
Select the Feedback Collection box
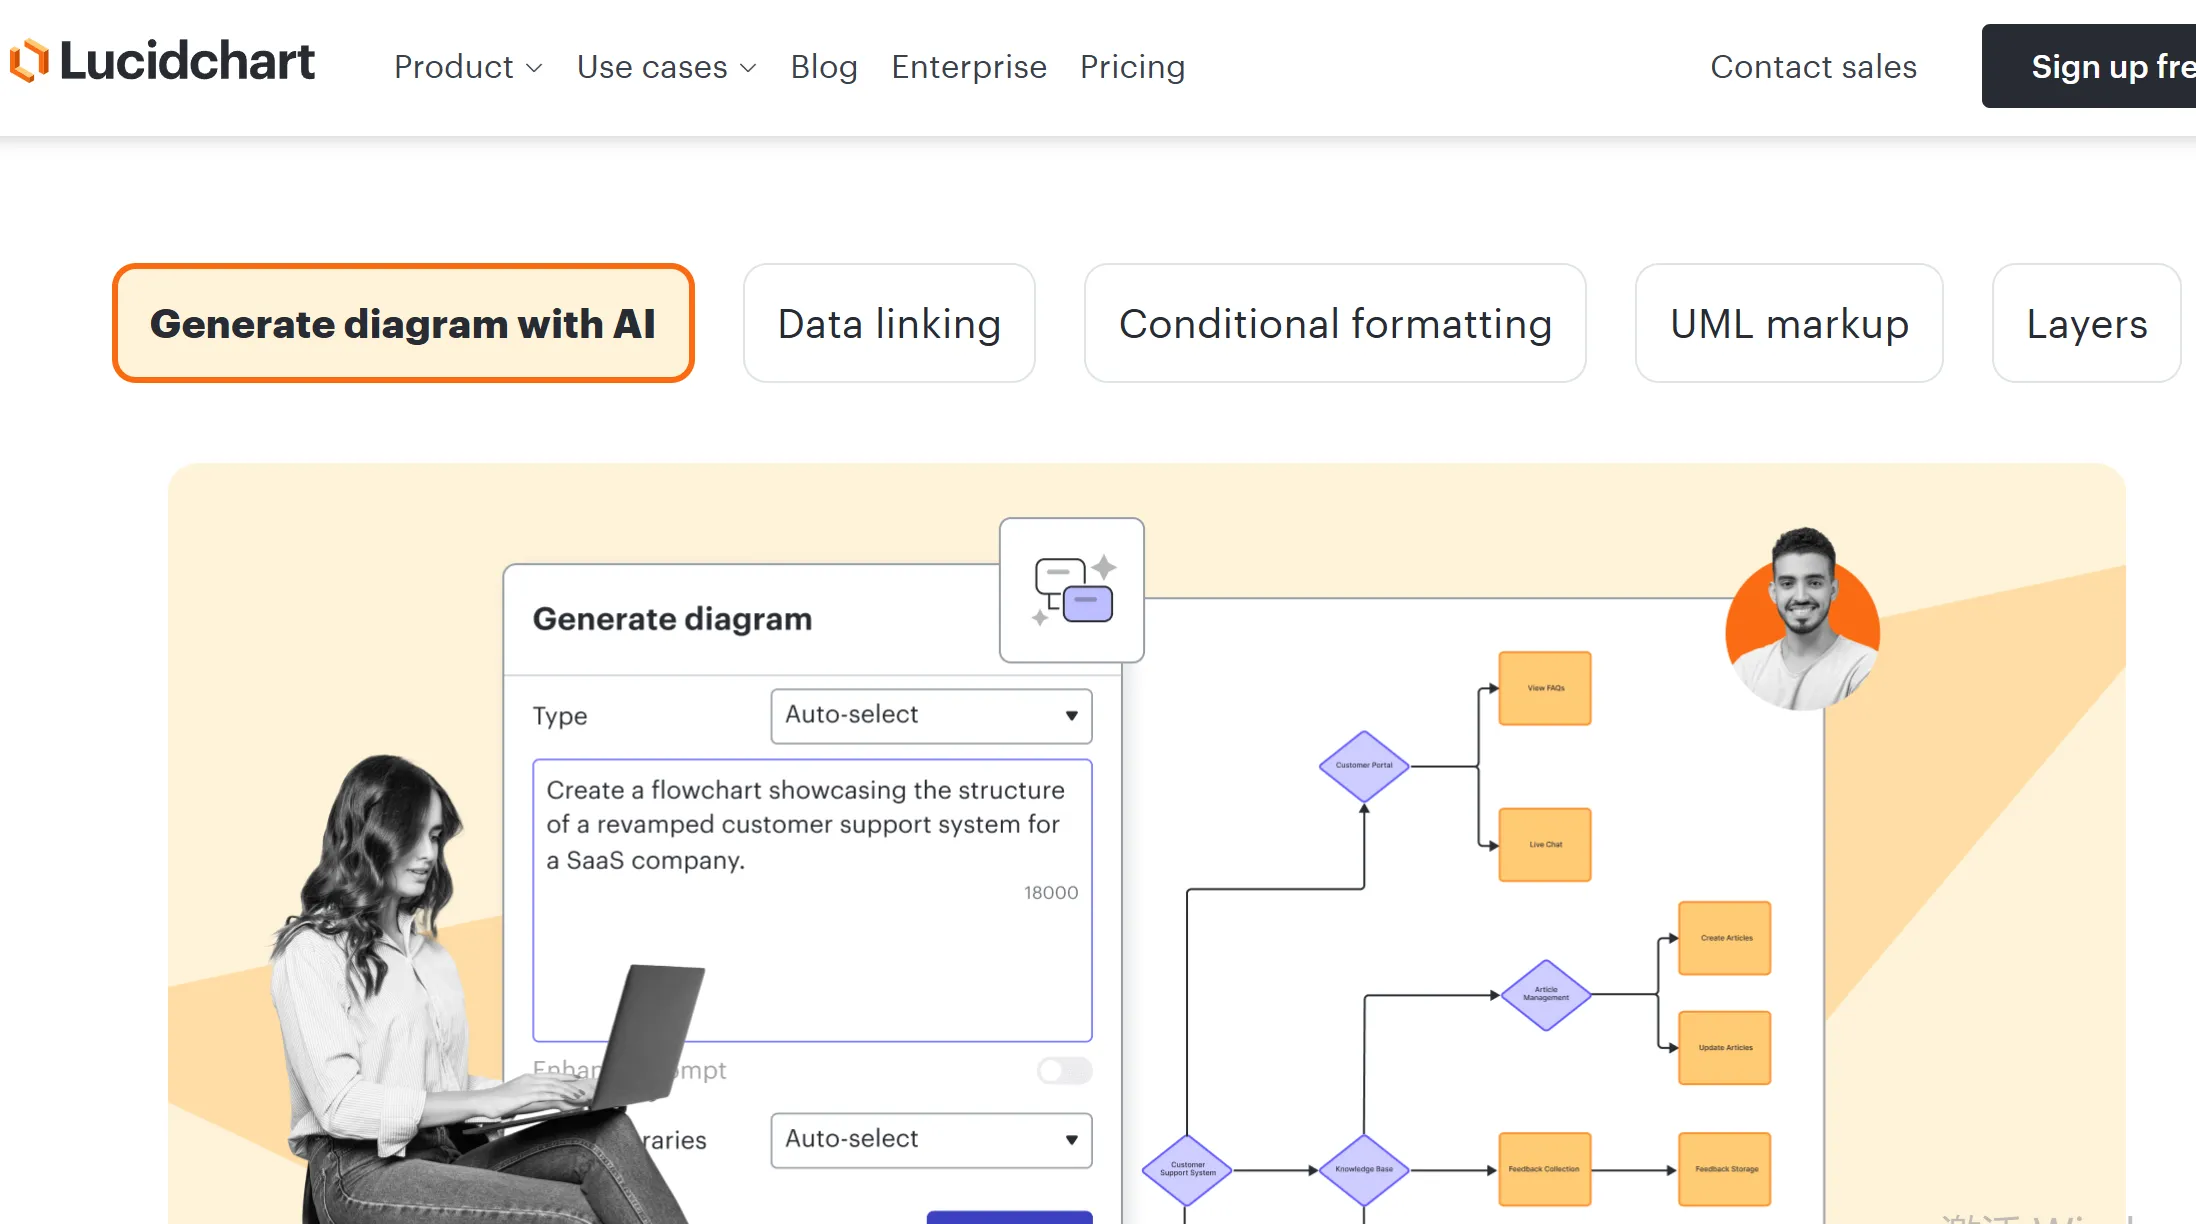[x=1544, y=1169]
